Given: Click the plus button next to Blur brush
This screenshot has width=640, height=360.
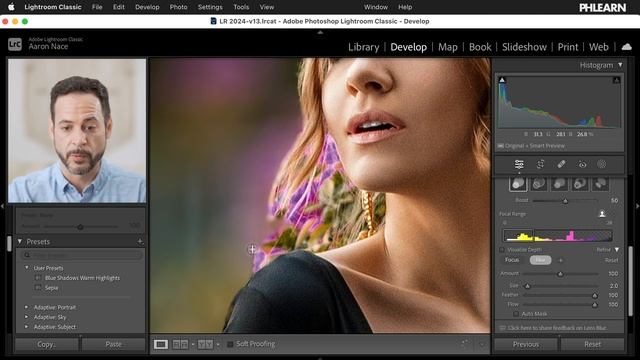Looking at the screenshot, I should [560, 260].
